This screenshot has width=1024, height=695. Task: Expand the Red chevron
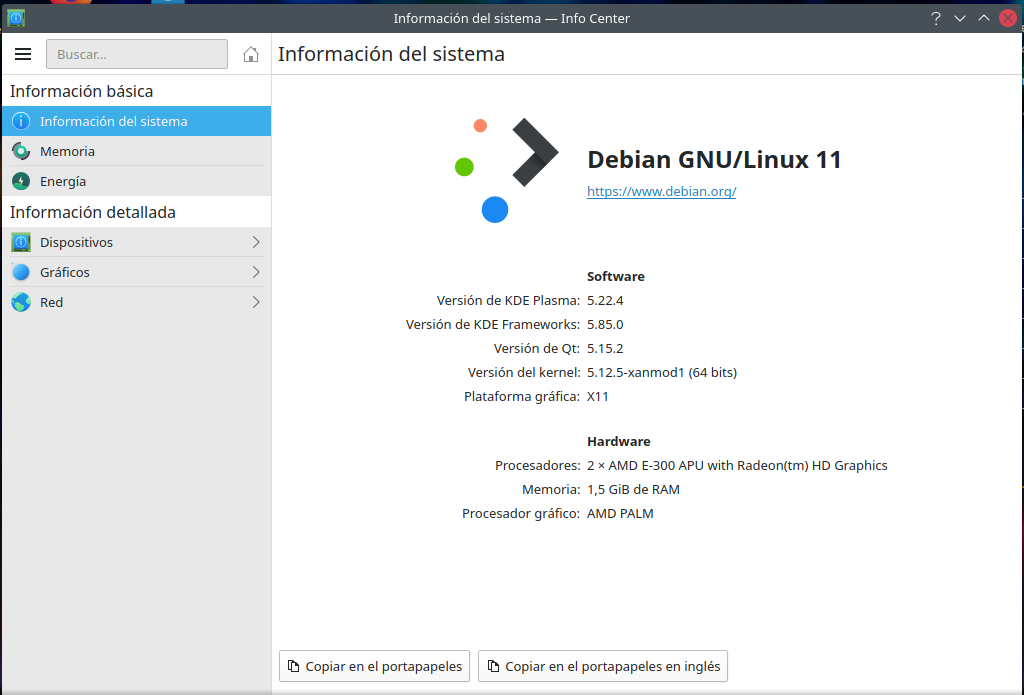(256, 302)
